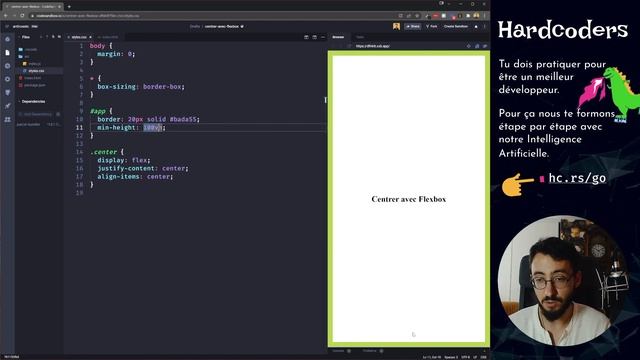Click the Fork button

[432, 27]
